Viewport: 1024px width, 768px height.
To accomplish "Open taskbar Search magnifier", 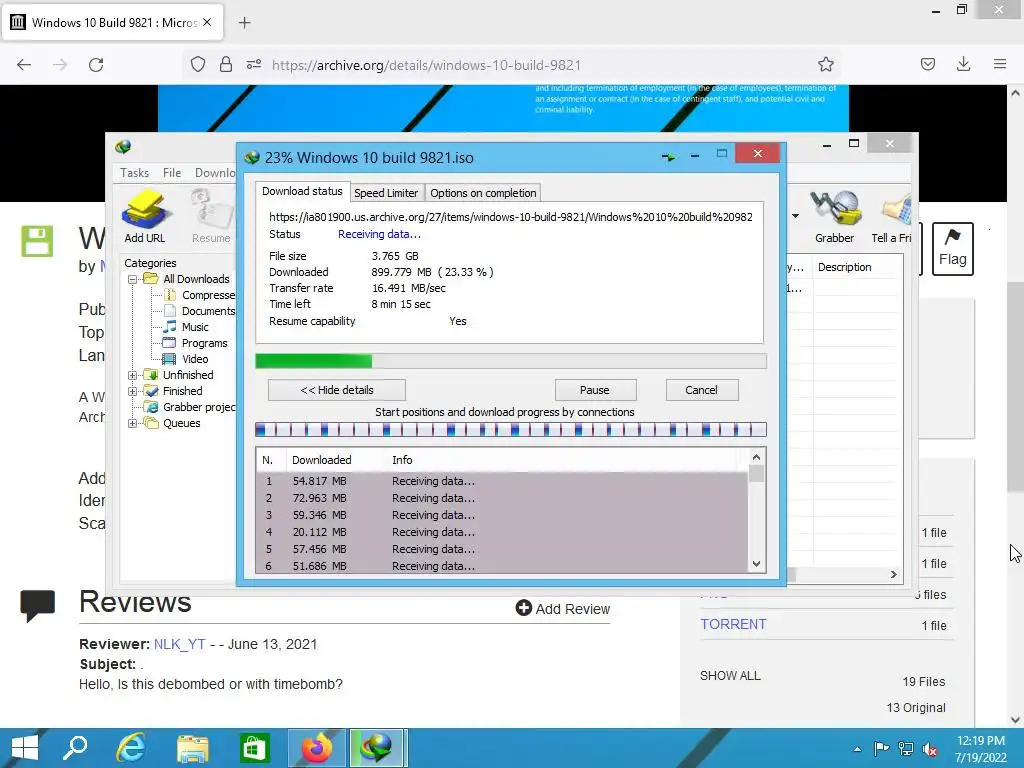I will (x=75, y=748).
